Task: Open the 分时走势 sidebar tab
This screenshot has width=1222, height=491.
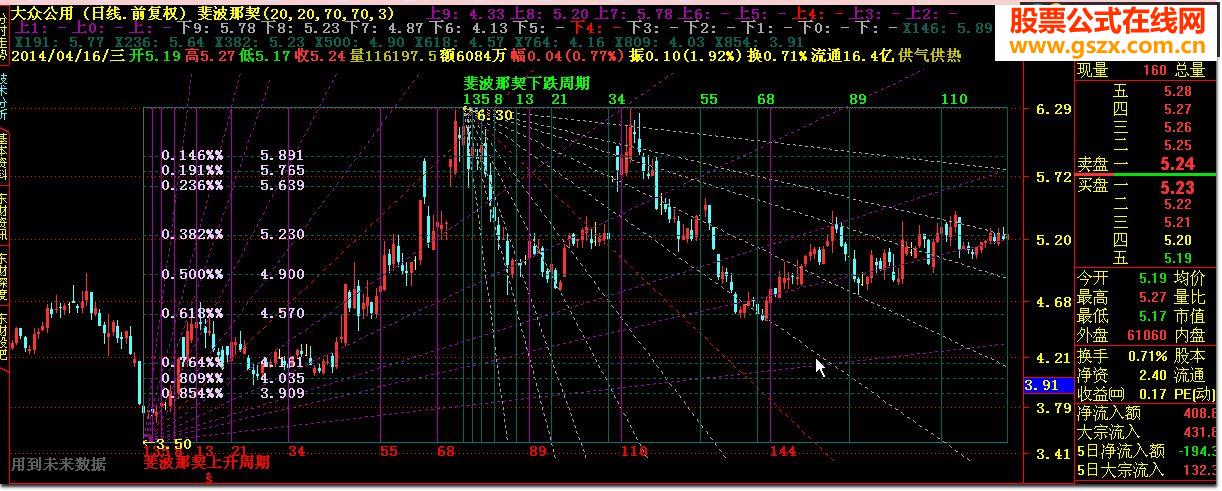Action: (4, 36)
